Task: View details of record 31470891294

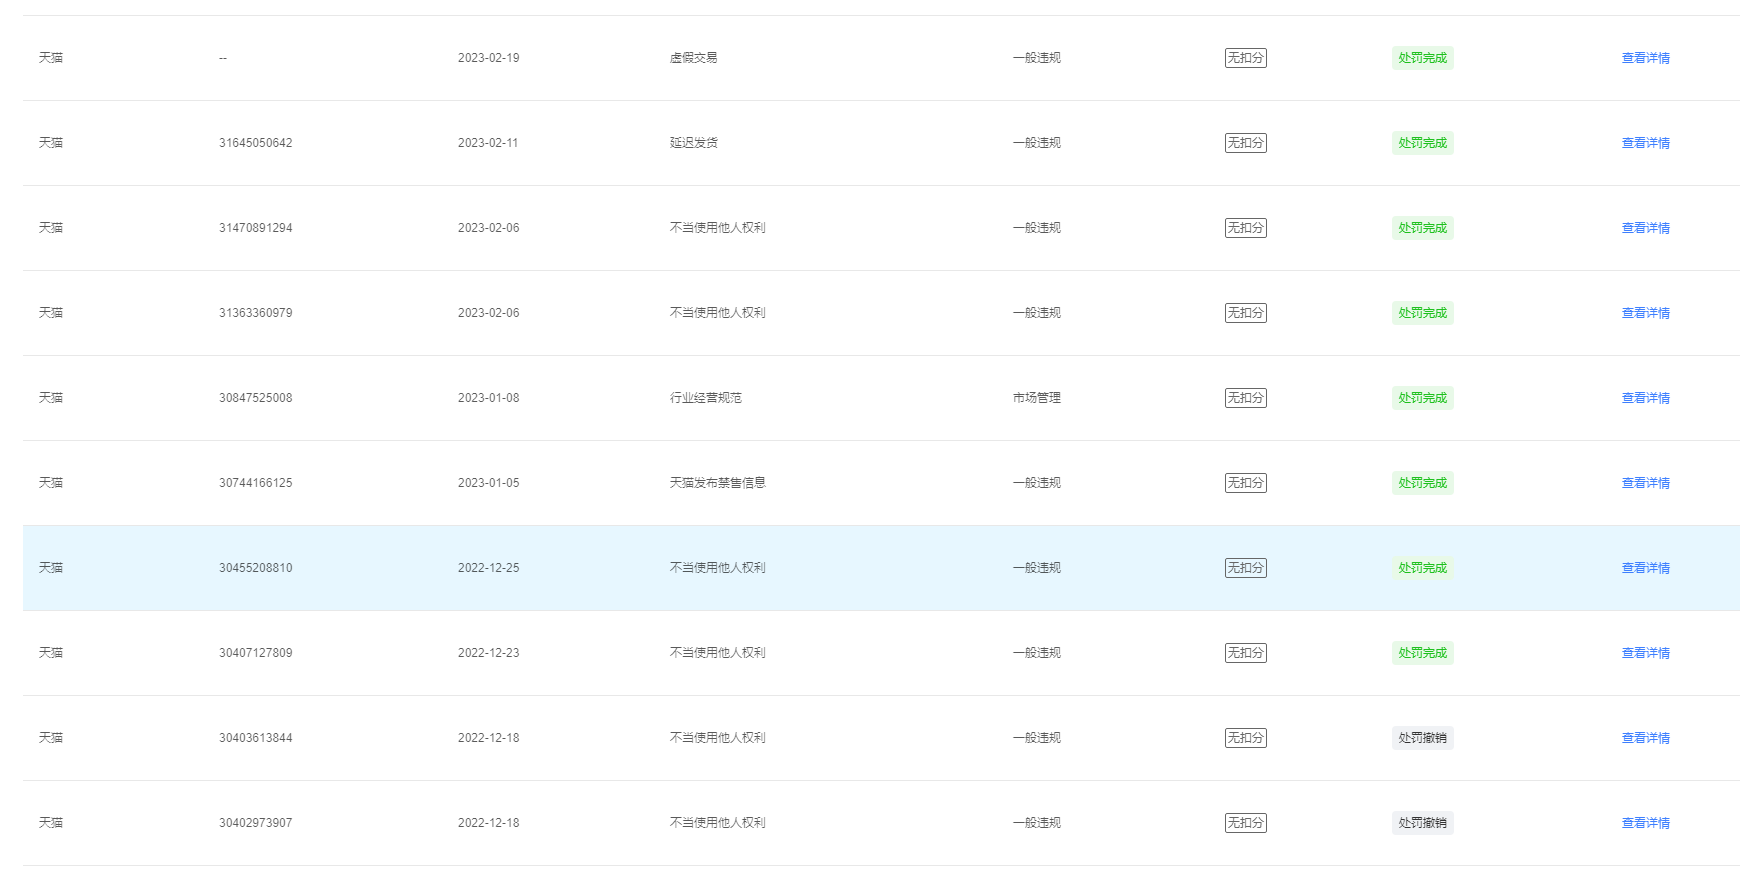Action: tap(1645, 228)
